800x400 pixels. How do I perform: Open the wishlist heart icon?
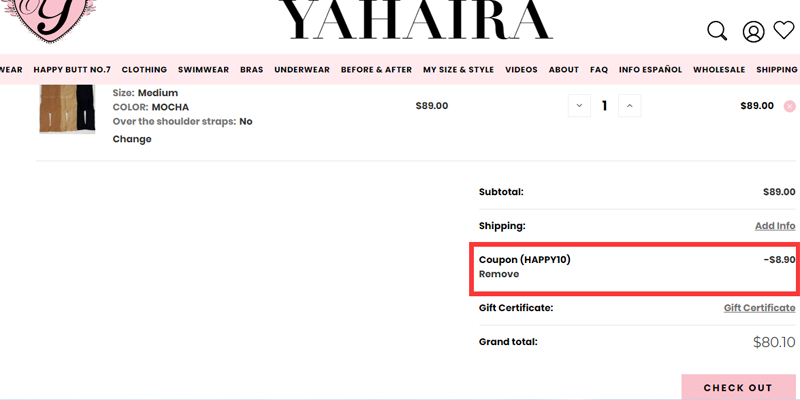[784, 30]
